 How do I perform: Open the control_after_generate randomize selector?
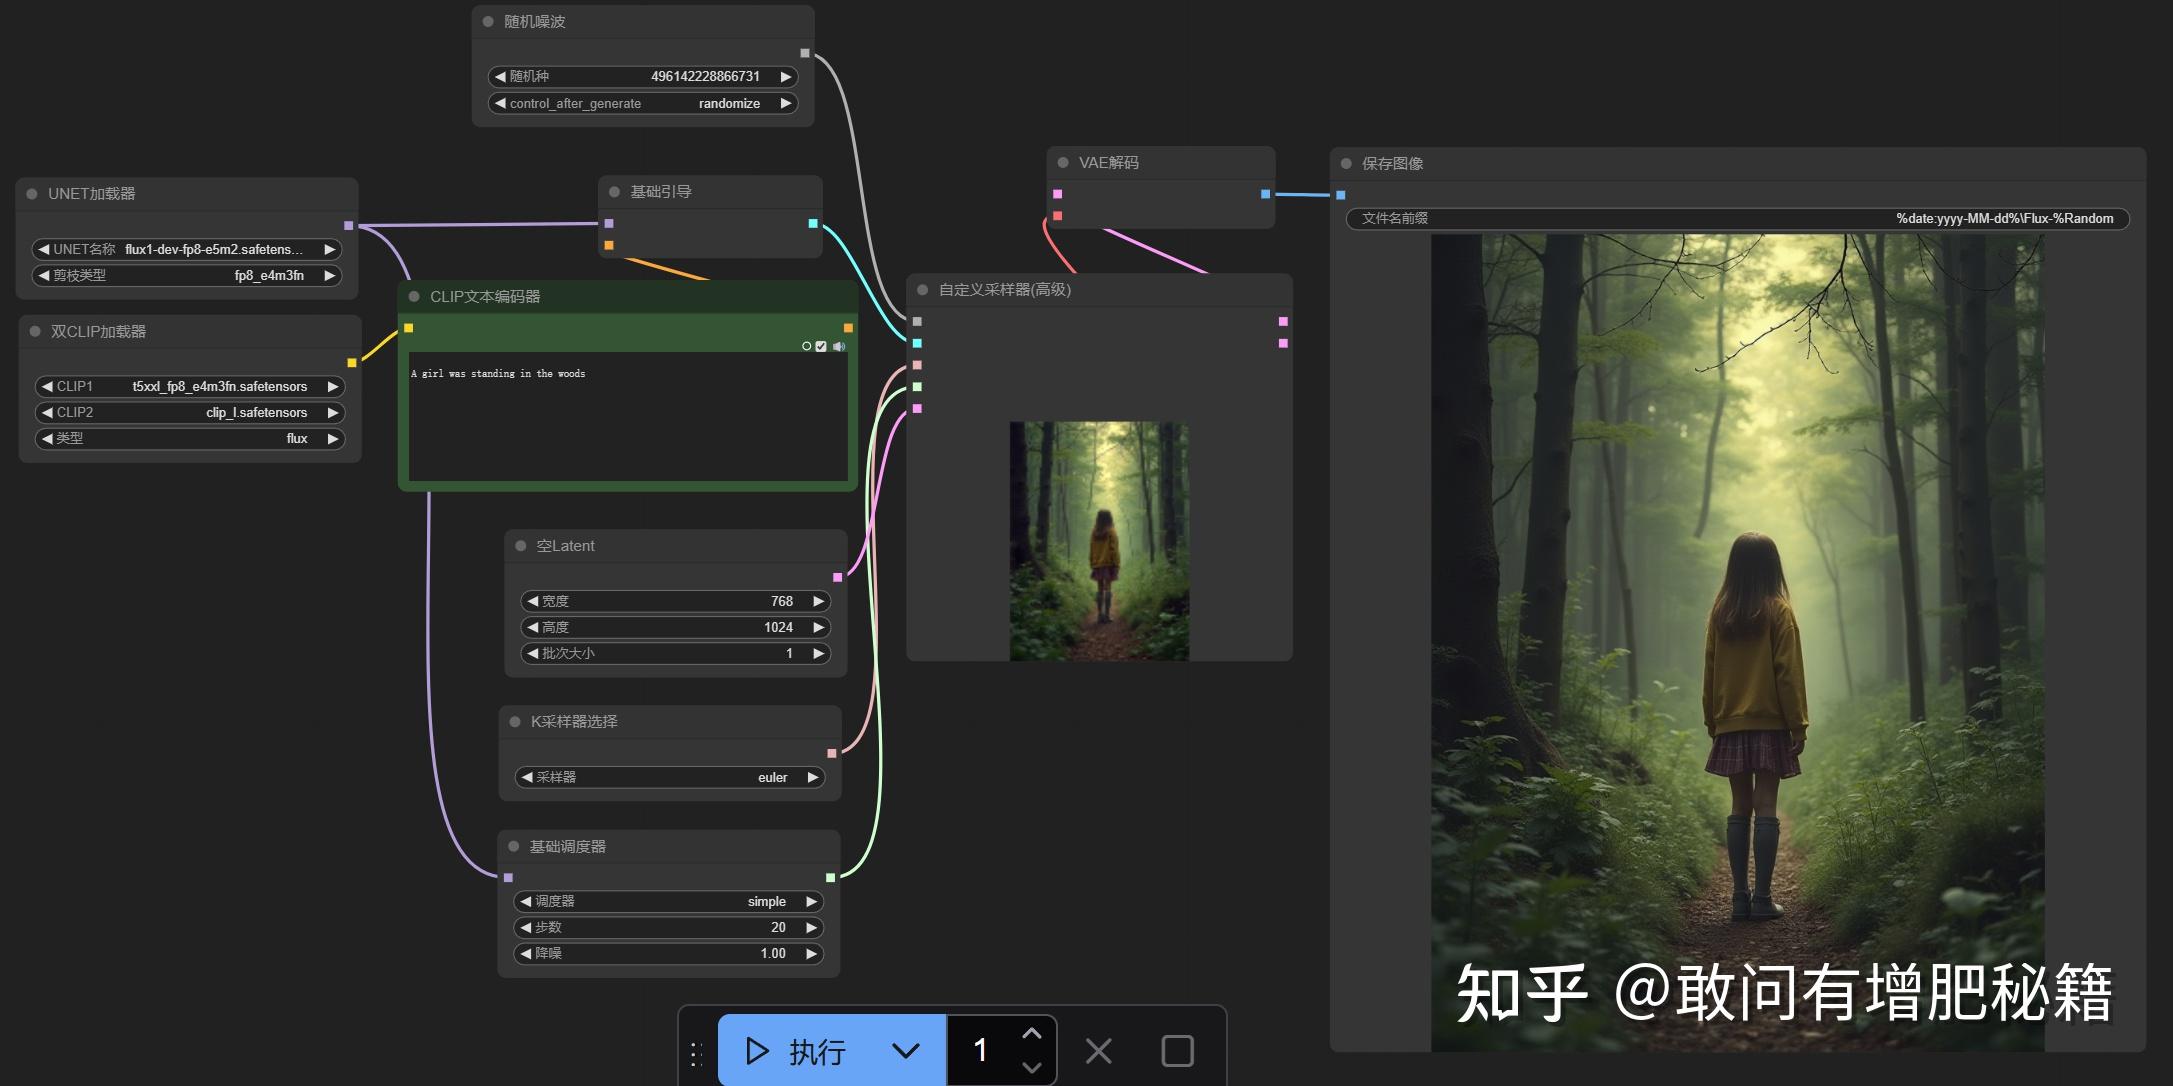[x=642, y=103]
